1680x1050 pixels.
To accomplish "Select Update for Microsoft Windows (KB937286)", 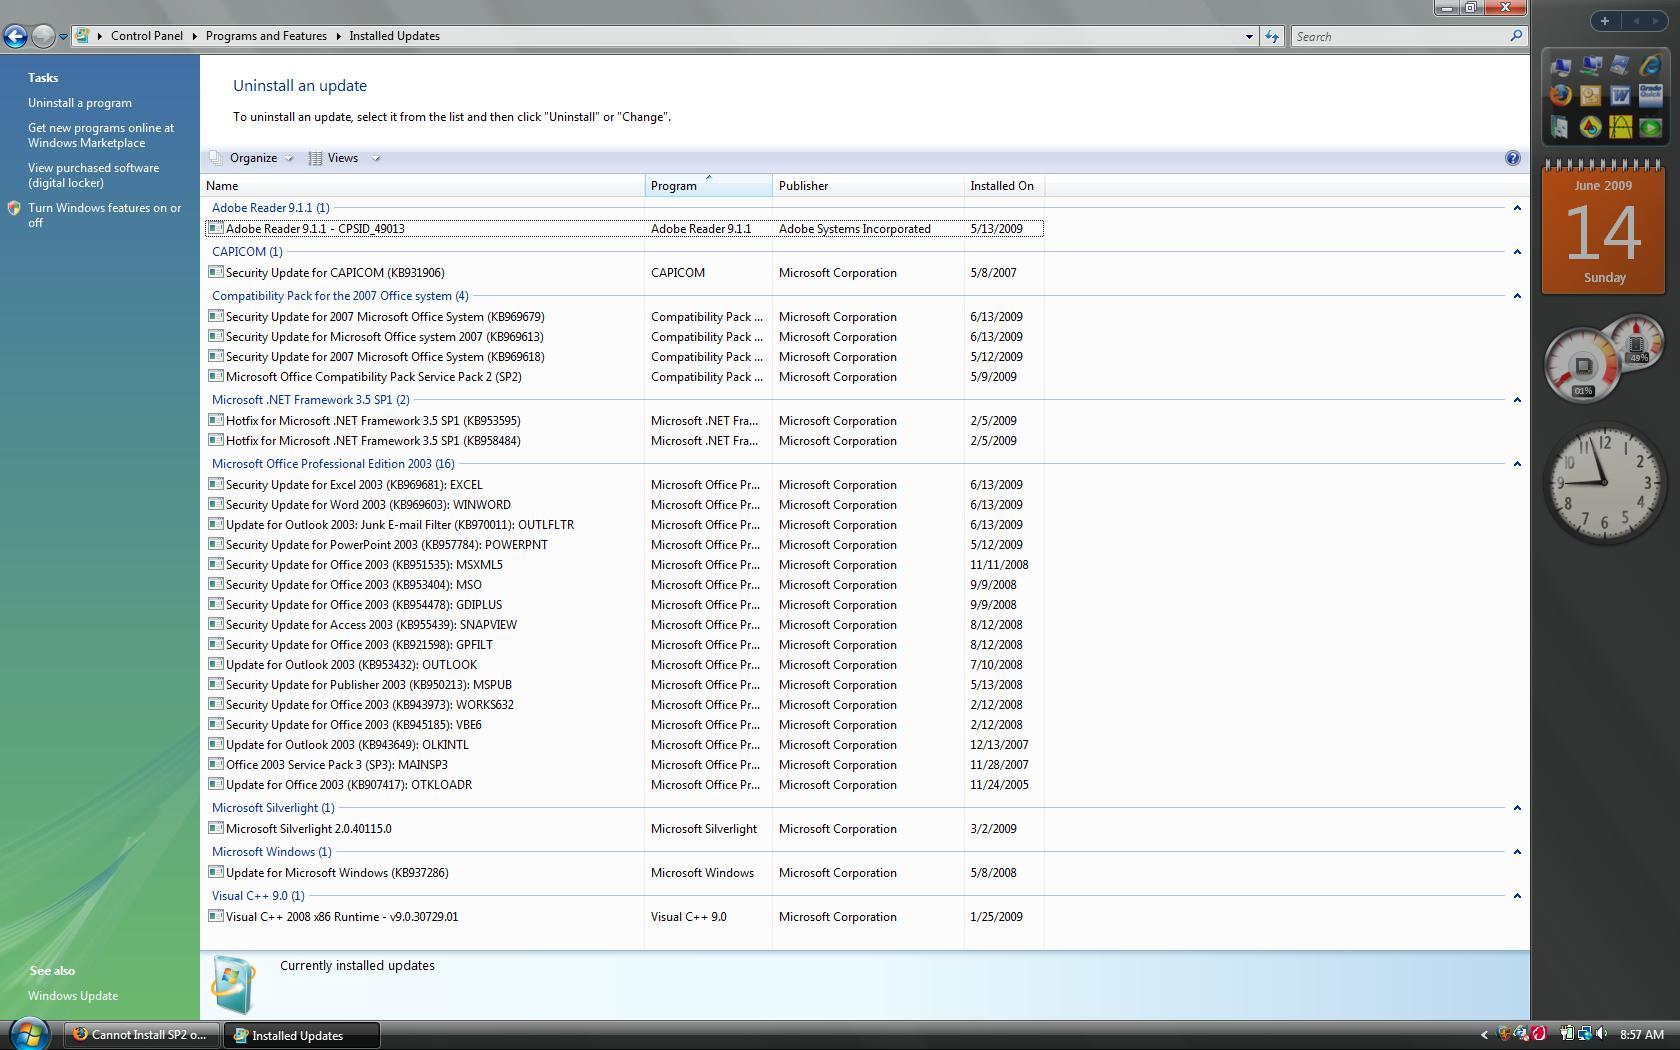I will 624,873.
